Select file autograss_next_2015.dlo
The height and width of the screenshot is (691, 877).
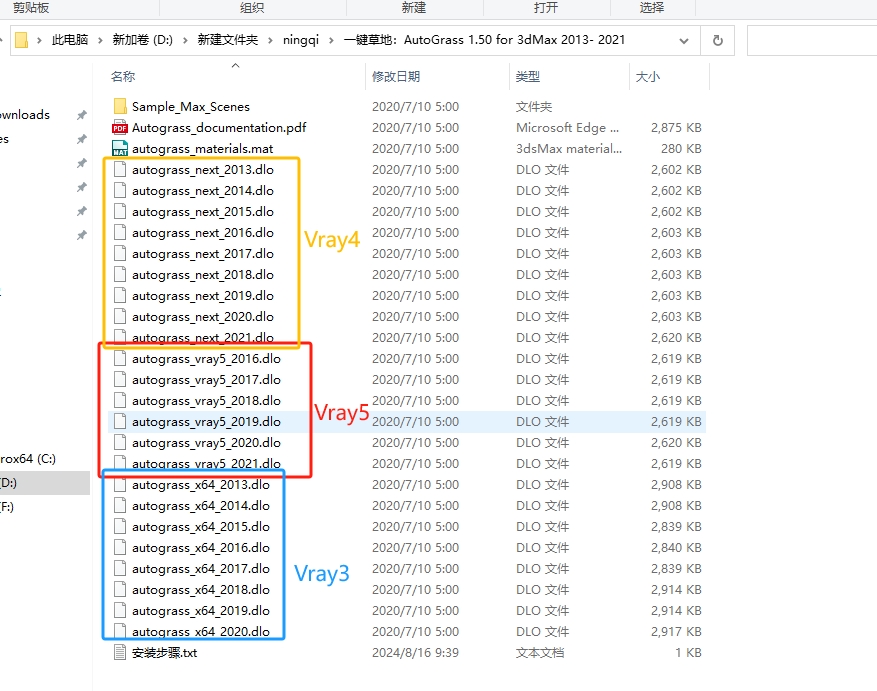coord(202,211)
